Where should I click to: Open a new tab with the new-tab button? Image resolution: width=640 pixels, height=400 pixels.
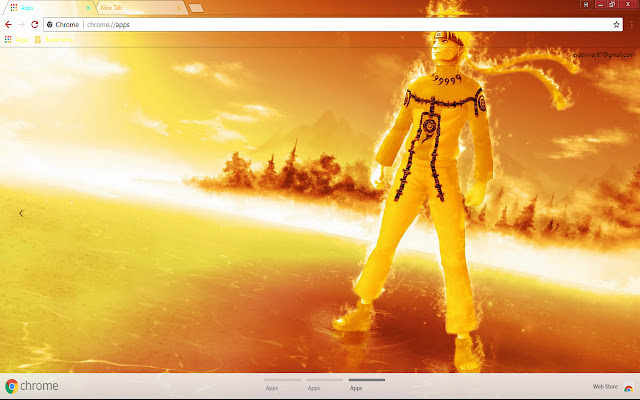click(196, 8)
